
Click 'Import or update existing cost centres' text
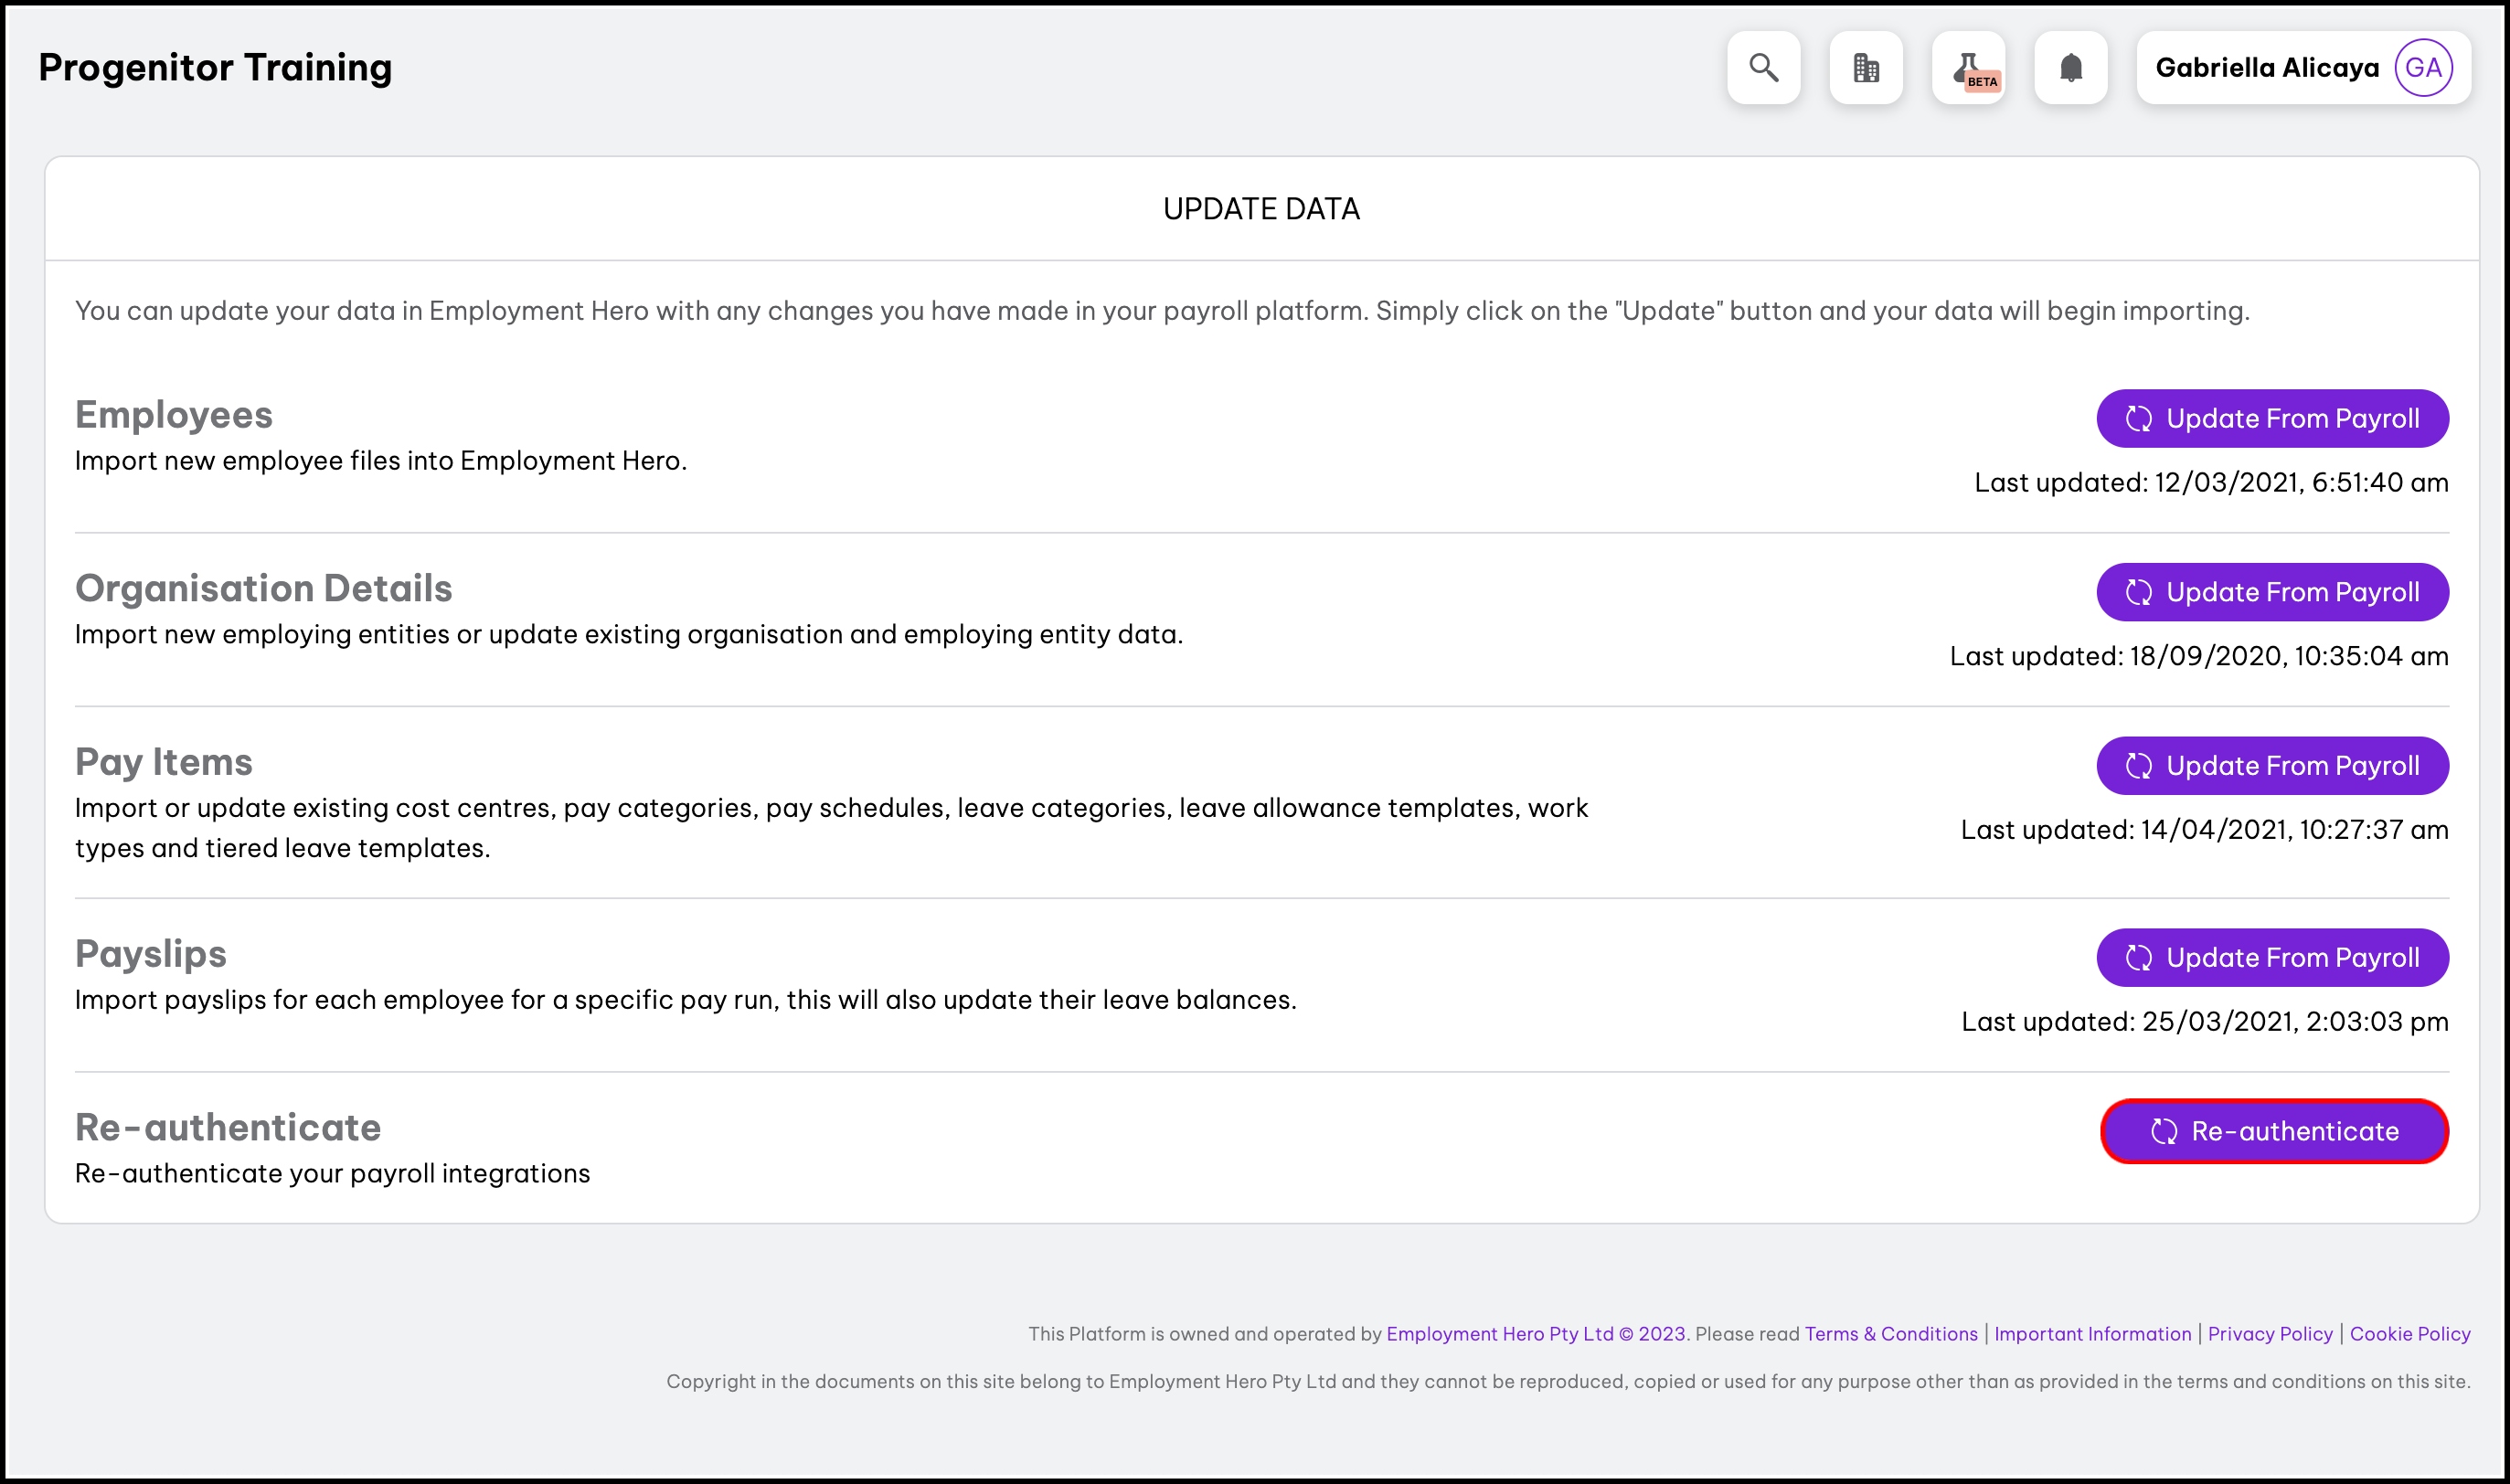pos(832,828)
